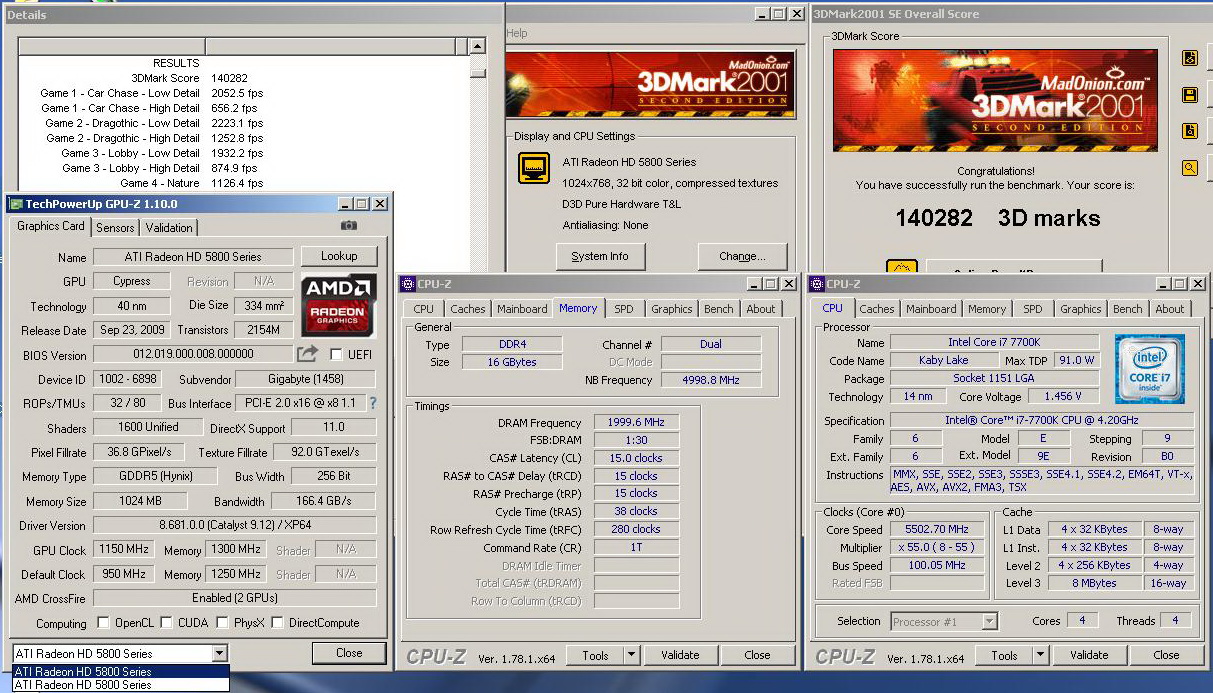1213x693 pixels.
Task: Select the highlighted first ATI Radeon HD 5800 entry
Action: pyautogui.click(x=121, y=672)
